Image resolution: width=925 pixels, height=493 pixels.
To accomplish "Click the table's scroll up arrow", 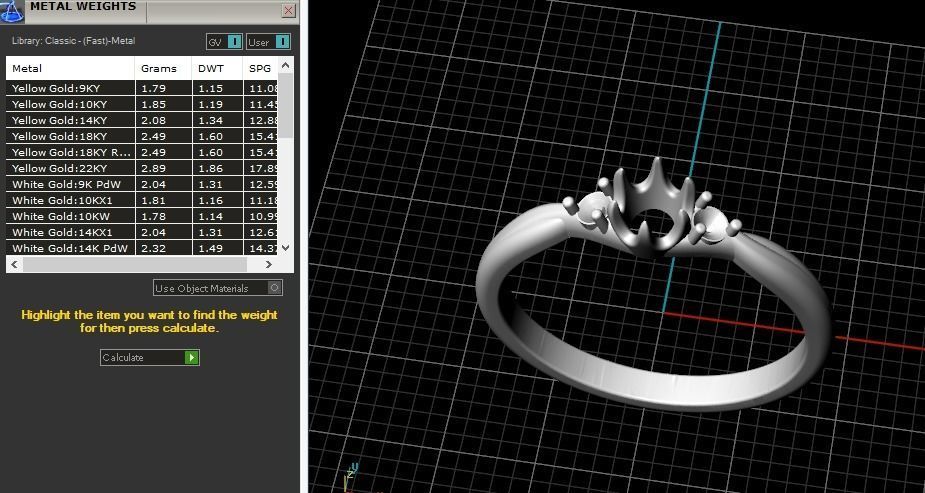I will (286, 65).
